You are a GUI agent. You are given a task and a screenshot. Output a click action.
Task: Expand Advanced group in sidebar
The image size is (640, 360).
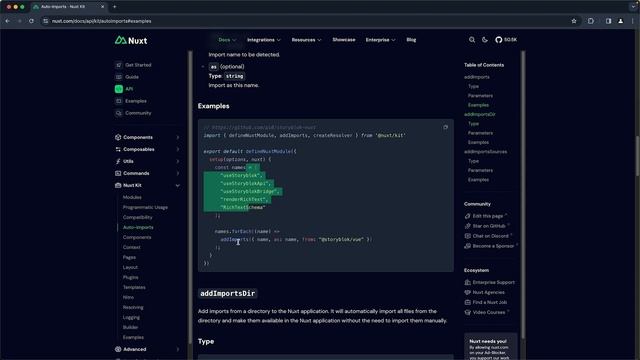click(x=147, y=349)
